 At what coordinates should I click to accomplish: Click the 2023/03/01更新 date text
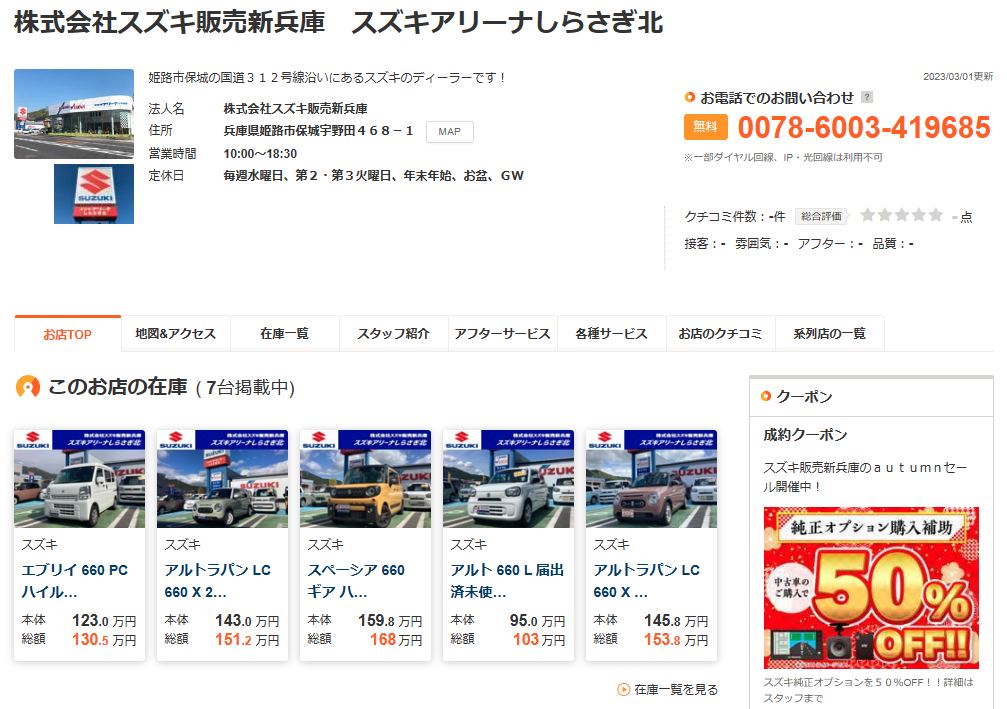[x=958, y=76]
